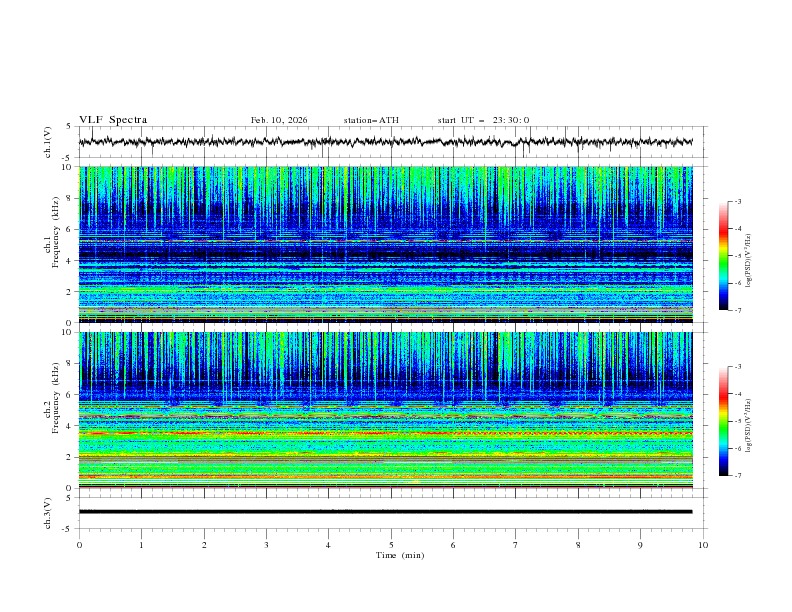Click the lower color bar's log(PSD) label

748,426
